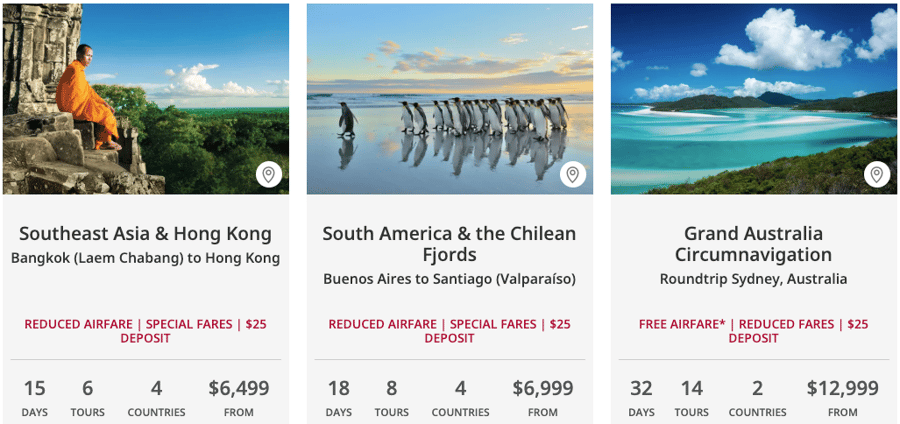Click the 14 Tours figure
Screen dimensions: 900x424
click(x=692, y=396)
